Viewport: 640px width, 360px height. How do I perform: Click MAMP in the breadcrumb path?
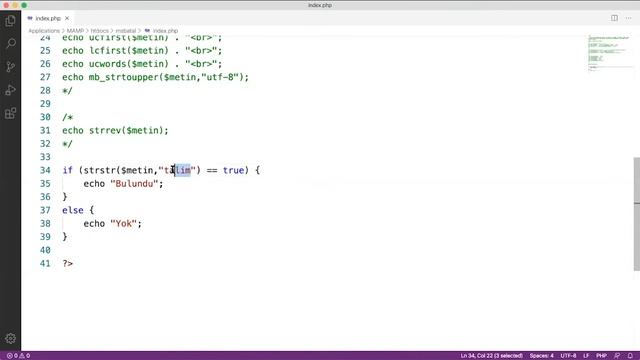point(75,31)
